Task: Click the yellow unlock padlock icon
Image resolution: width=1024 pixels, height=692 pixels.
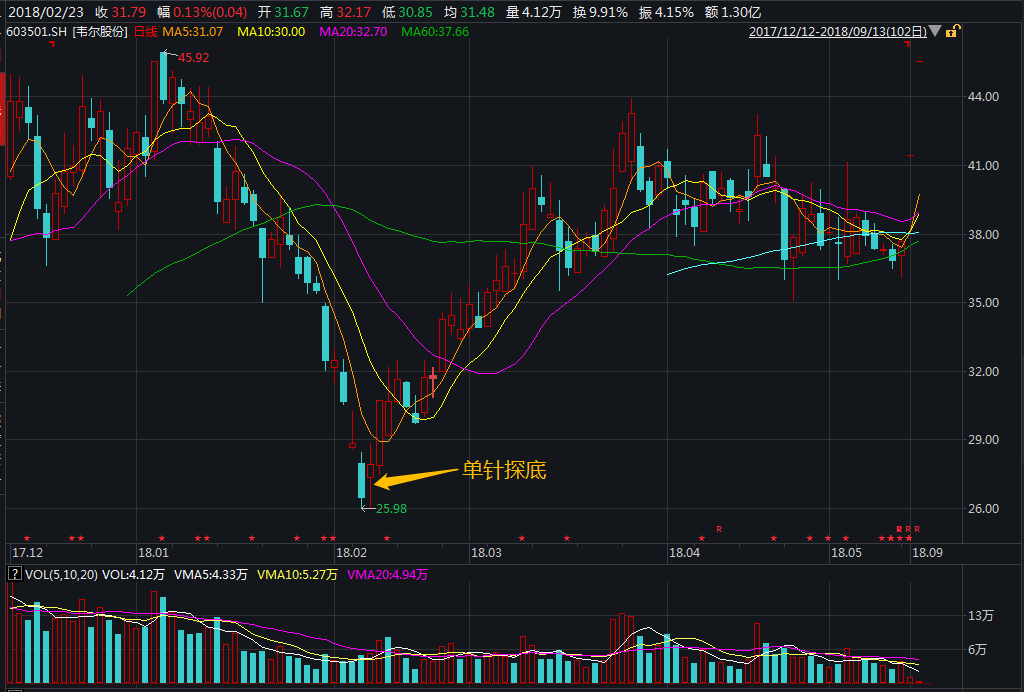Action: [x=952, y=31]
